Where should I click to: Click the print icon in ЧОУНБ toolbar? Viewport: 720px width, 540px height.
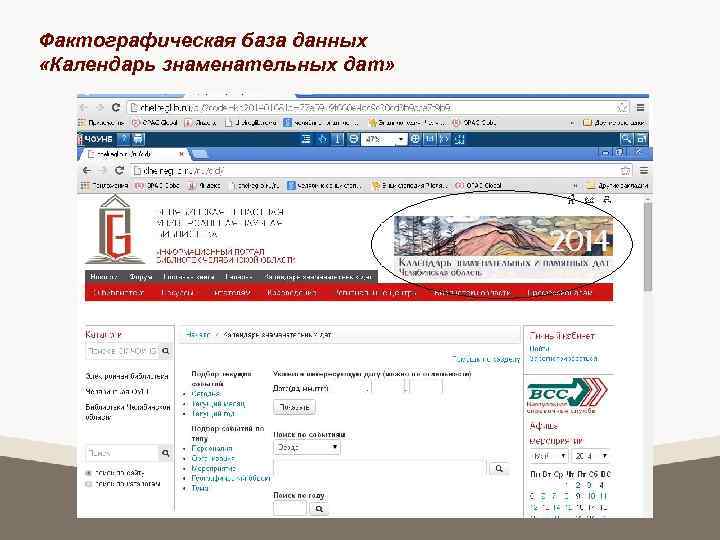139,139
